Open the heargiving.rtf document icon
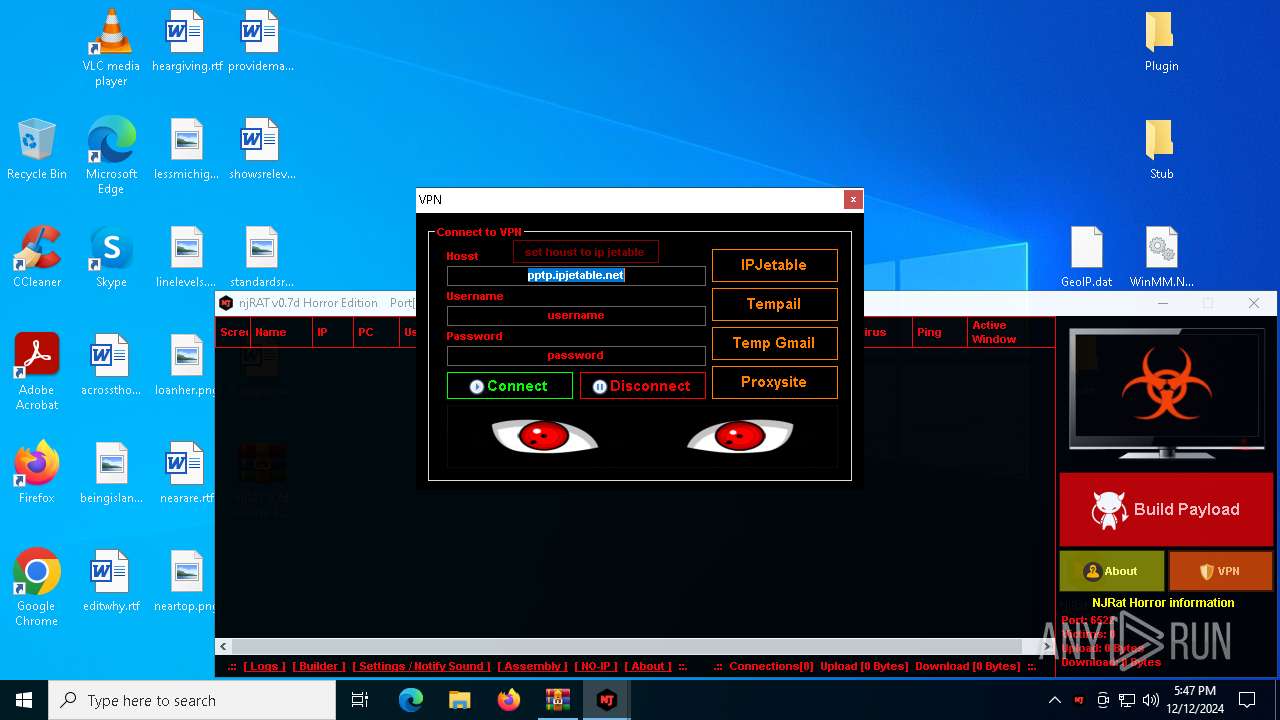Screen dimensions: 1280x720 coord(187,41)
